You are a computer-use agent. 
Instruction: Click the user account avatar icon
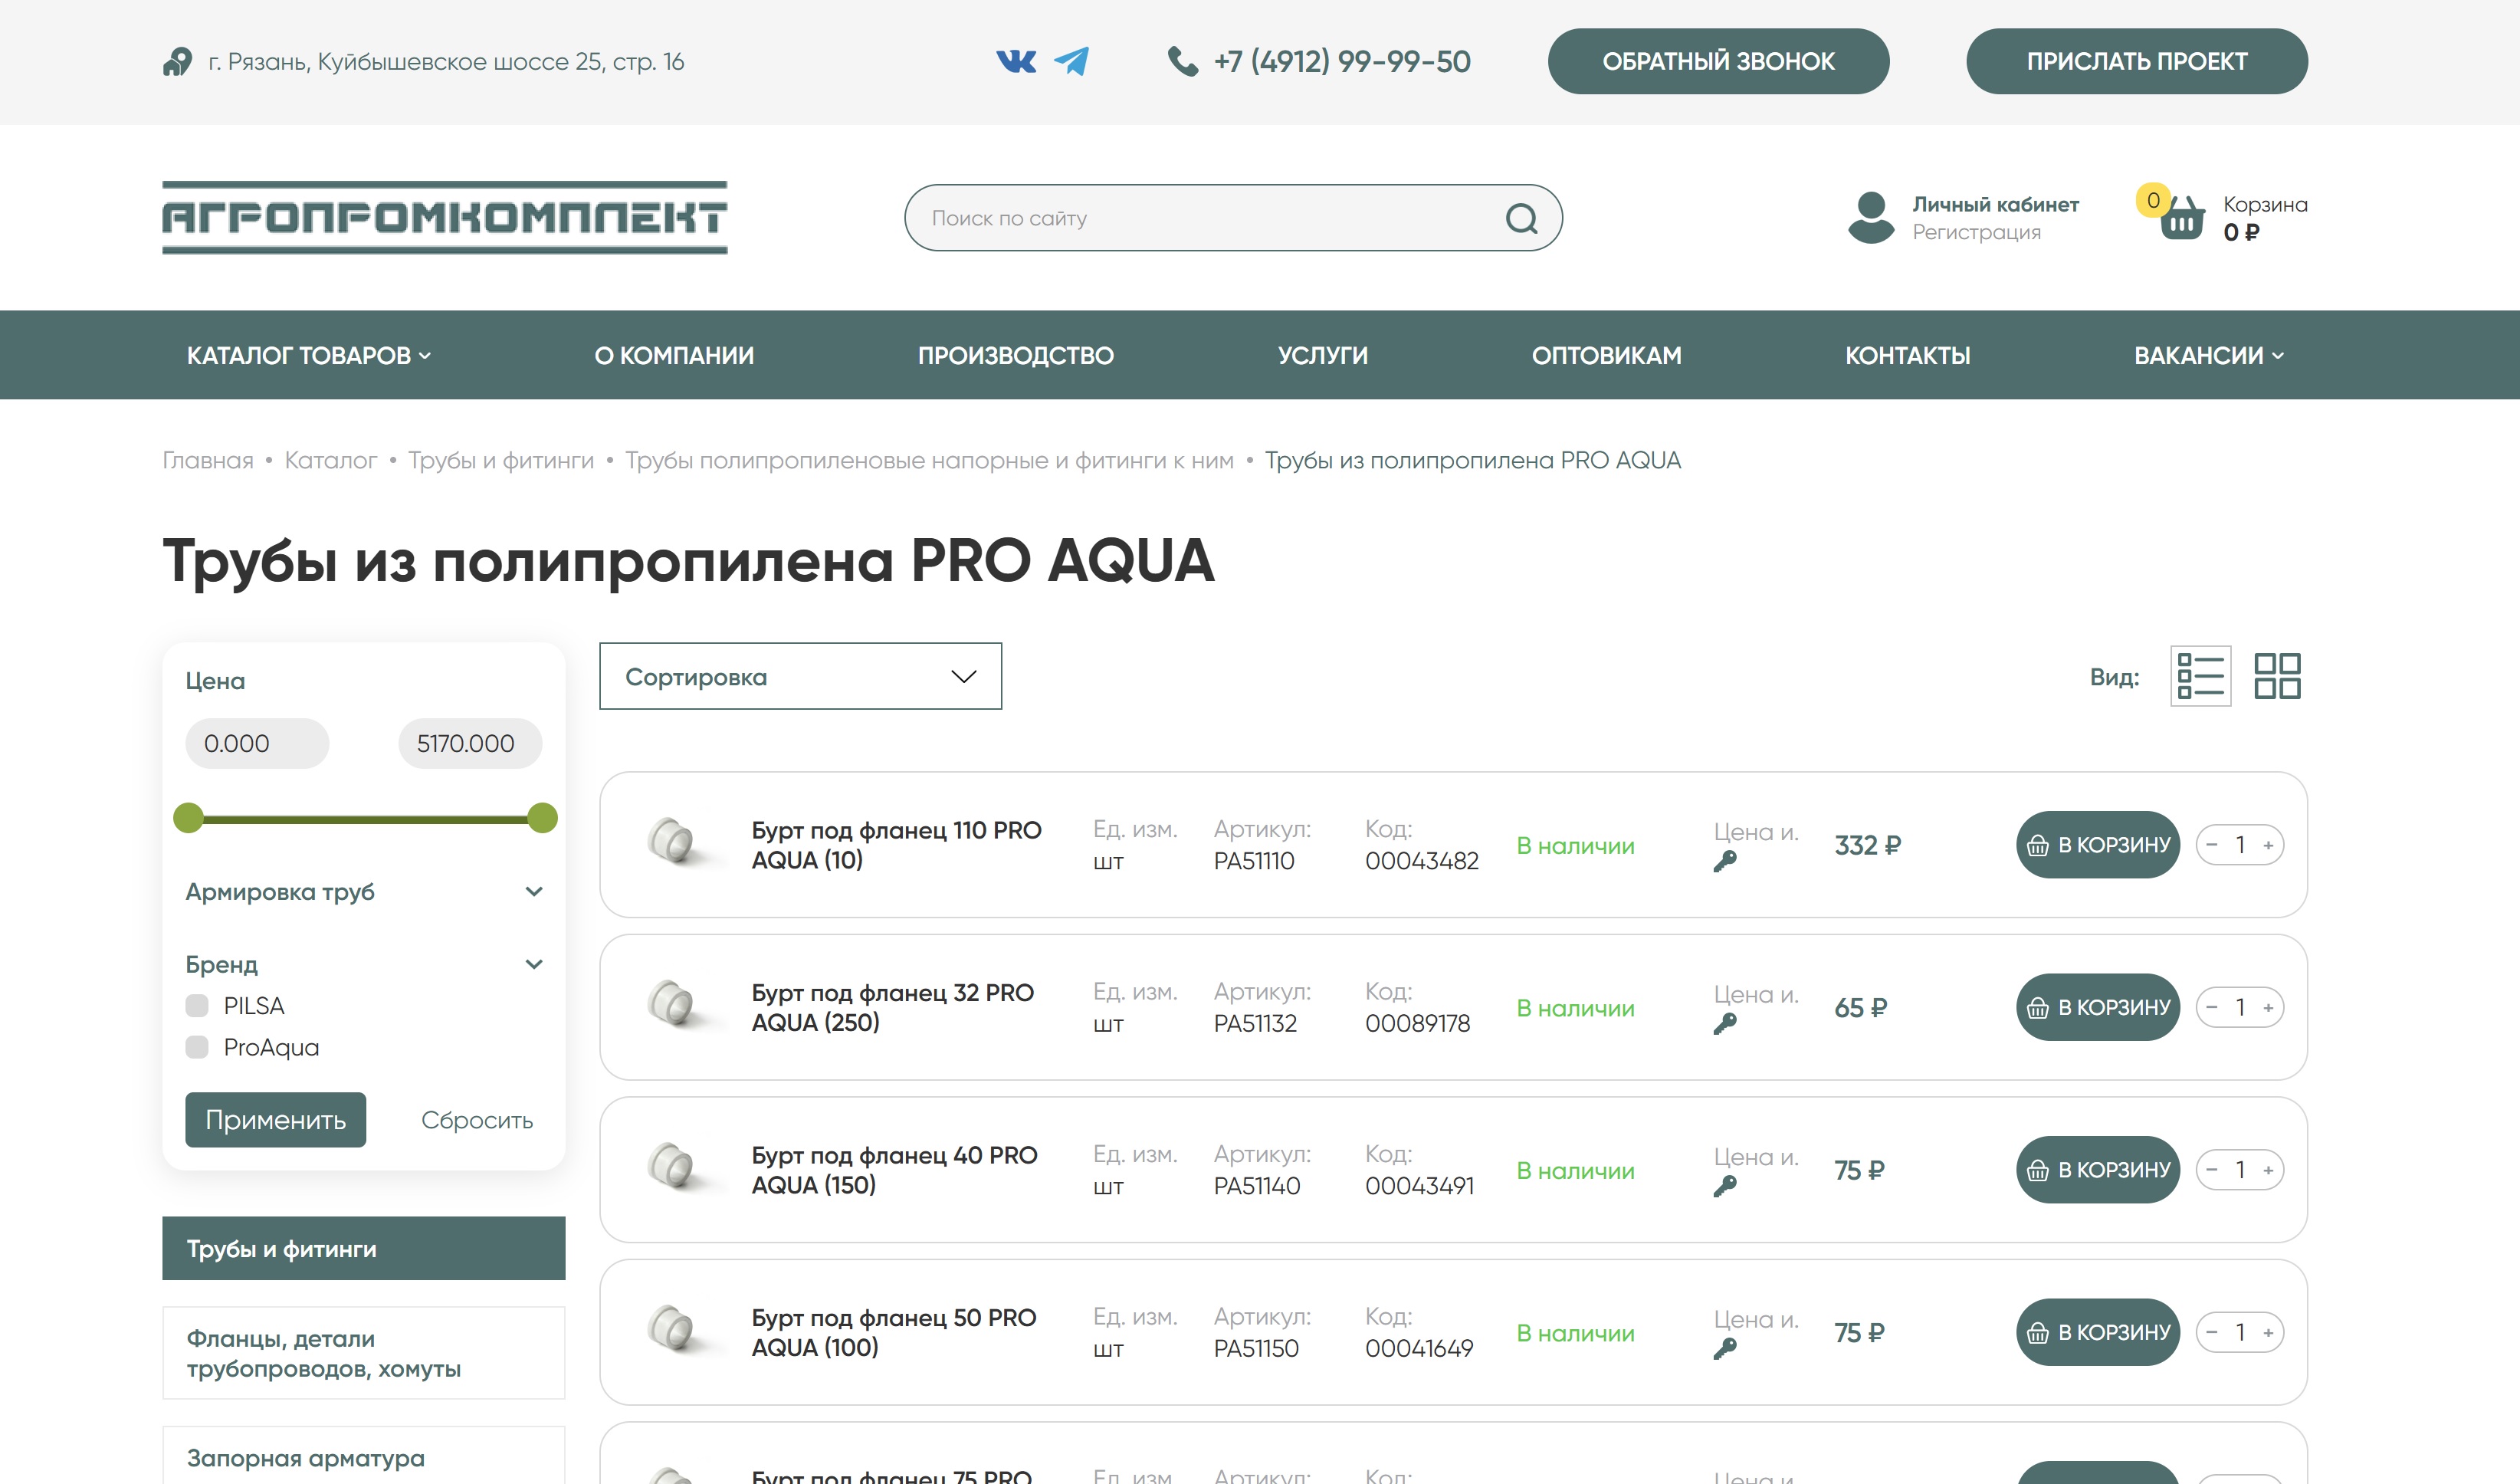(x=1871, y=217)
